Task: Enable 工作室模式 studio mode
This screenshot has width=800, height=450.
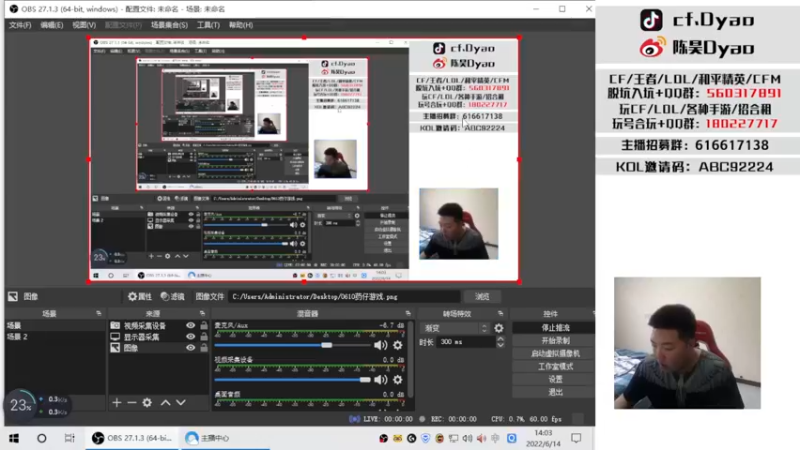Action: [x=555, y=366]
